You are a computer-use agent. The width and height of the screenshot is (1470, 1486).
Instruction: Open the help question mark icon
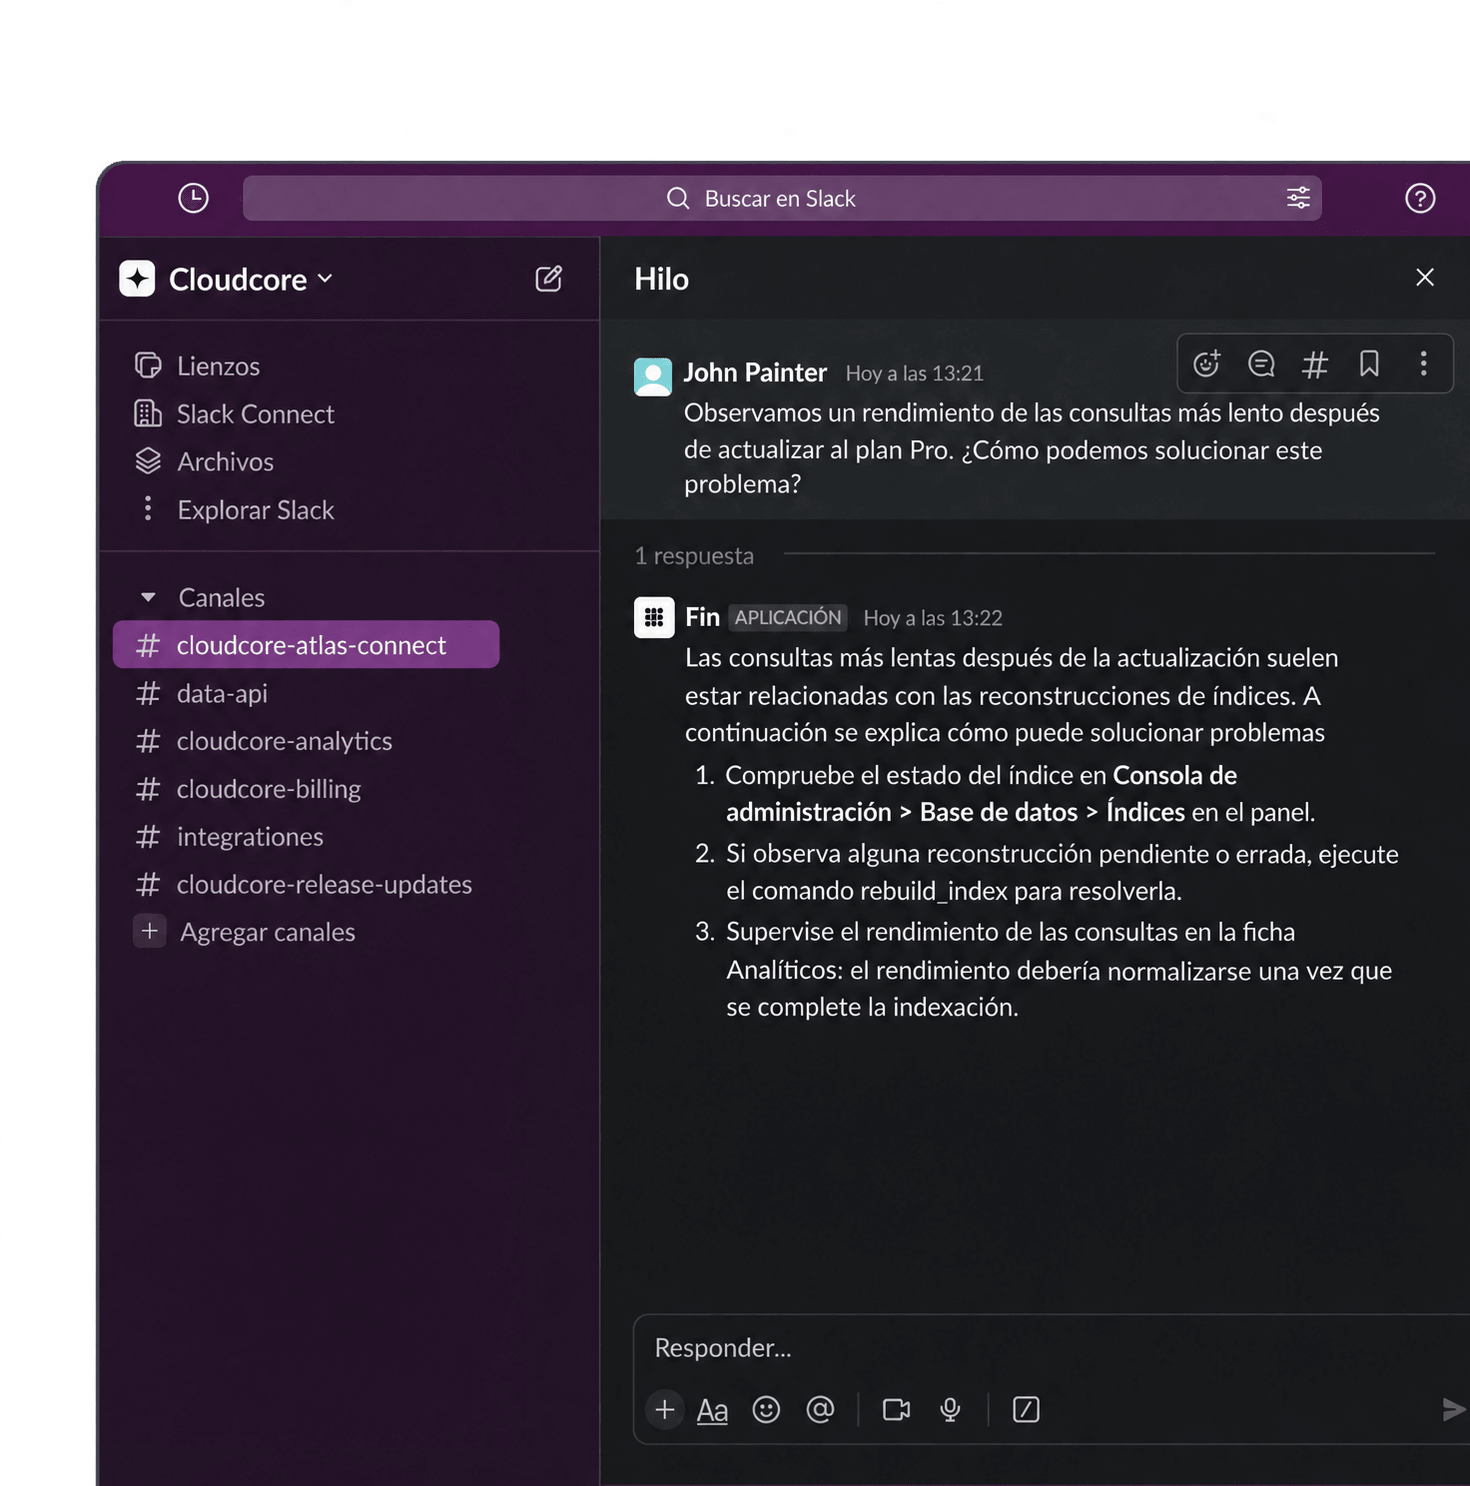point(1420,198)
